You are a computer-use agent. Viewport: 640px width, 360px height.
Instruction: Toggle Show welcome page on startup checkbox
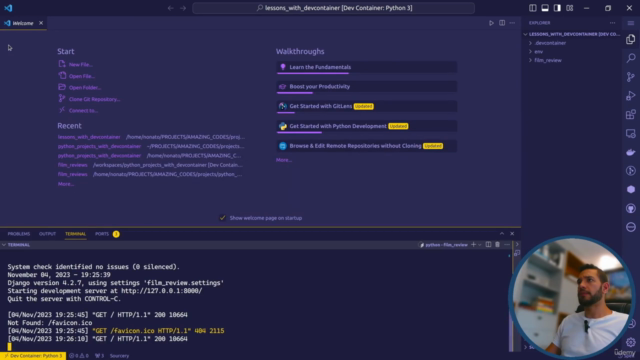[x=222, y=218]
